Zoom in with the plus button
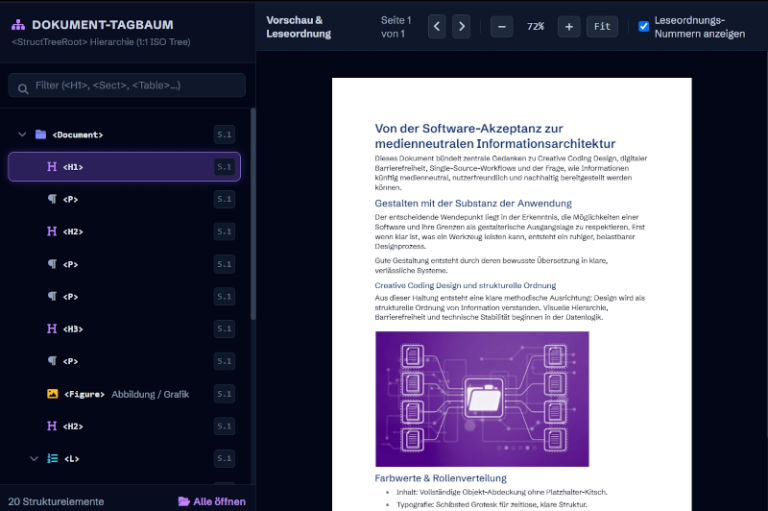Viewport: 768px width, 511px height. [x=569, y=26]
